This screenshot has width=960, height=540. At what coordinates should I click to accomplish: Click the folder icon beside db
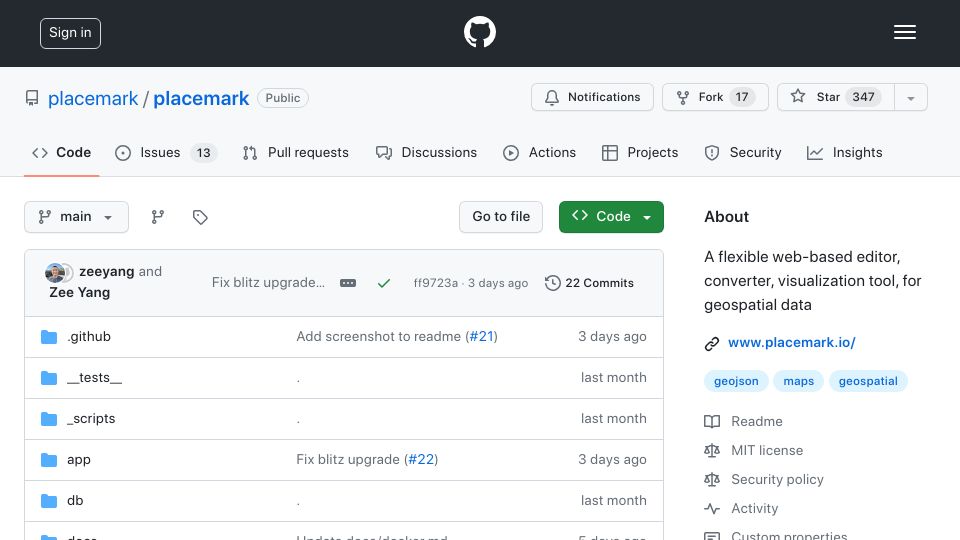pos(49,501)
